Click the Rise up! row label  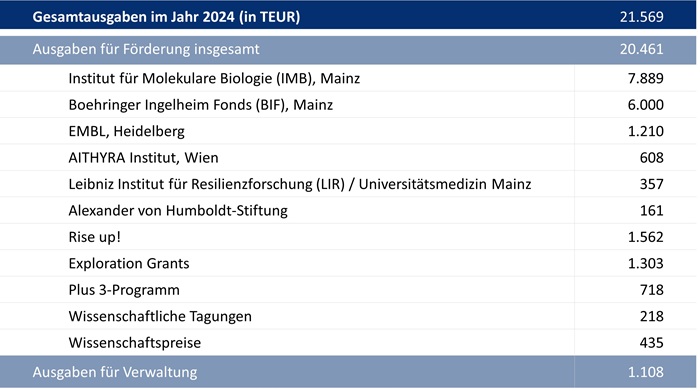pos(95,237)
